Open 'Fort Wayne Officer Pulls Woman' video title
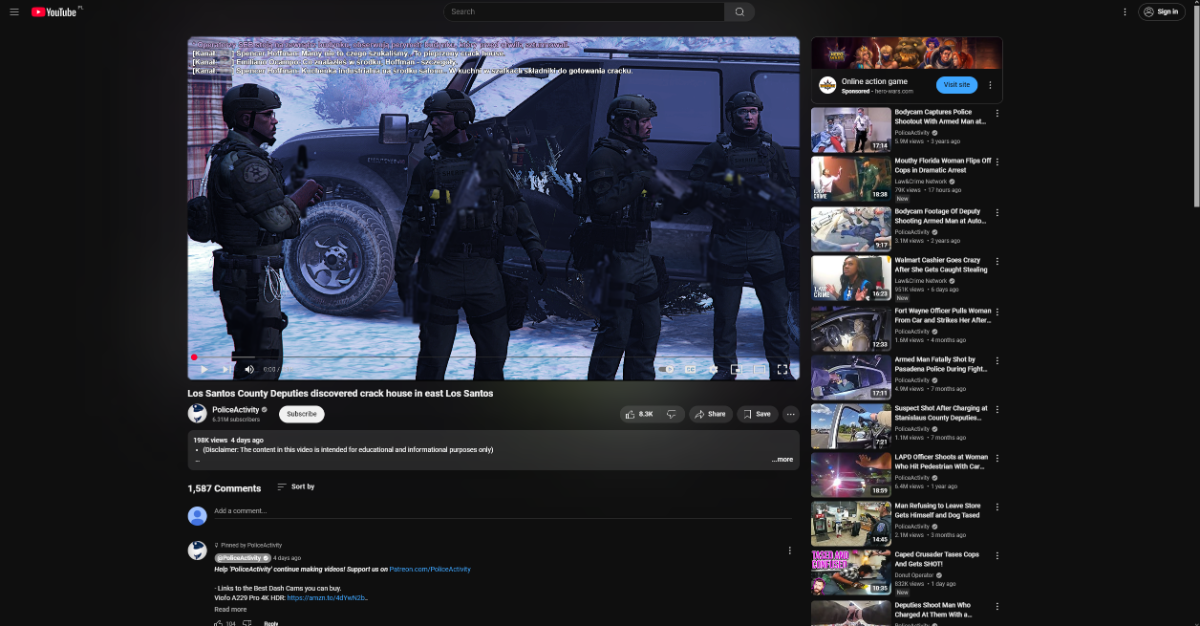The width and height of the screenshot is (1200, 626). [x=942, y=315]
